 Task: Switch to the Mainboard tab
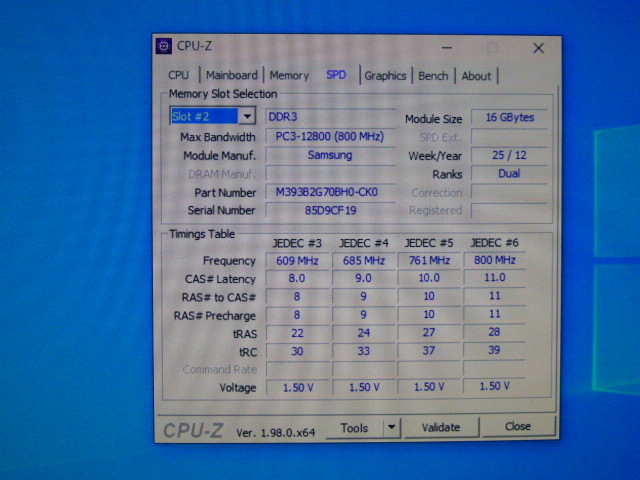click(231, 76)
